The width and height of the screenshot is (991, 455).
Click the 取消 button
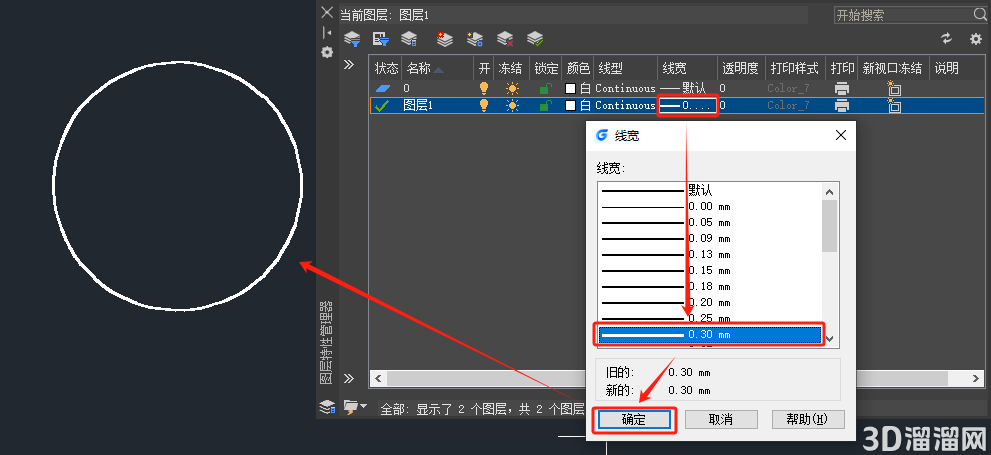click(721, 419)
